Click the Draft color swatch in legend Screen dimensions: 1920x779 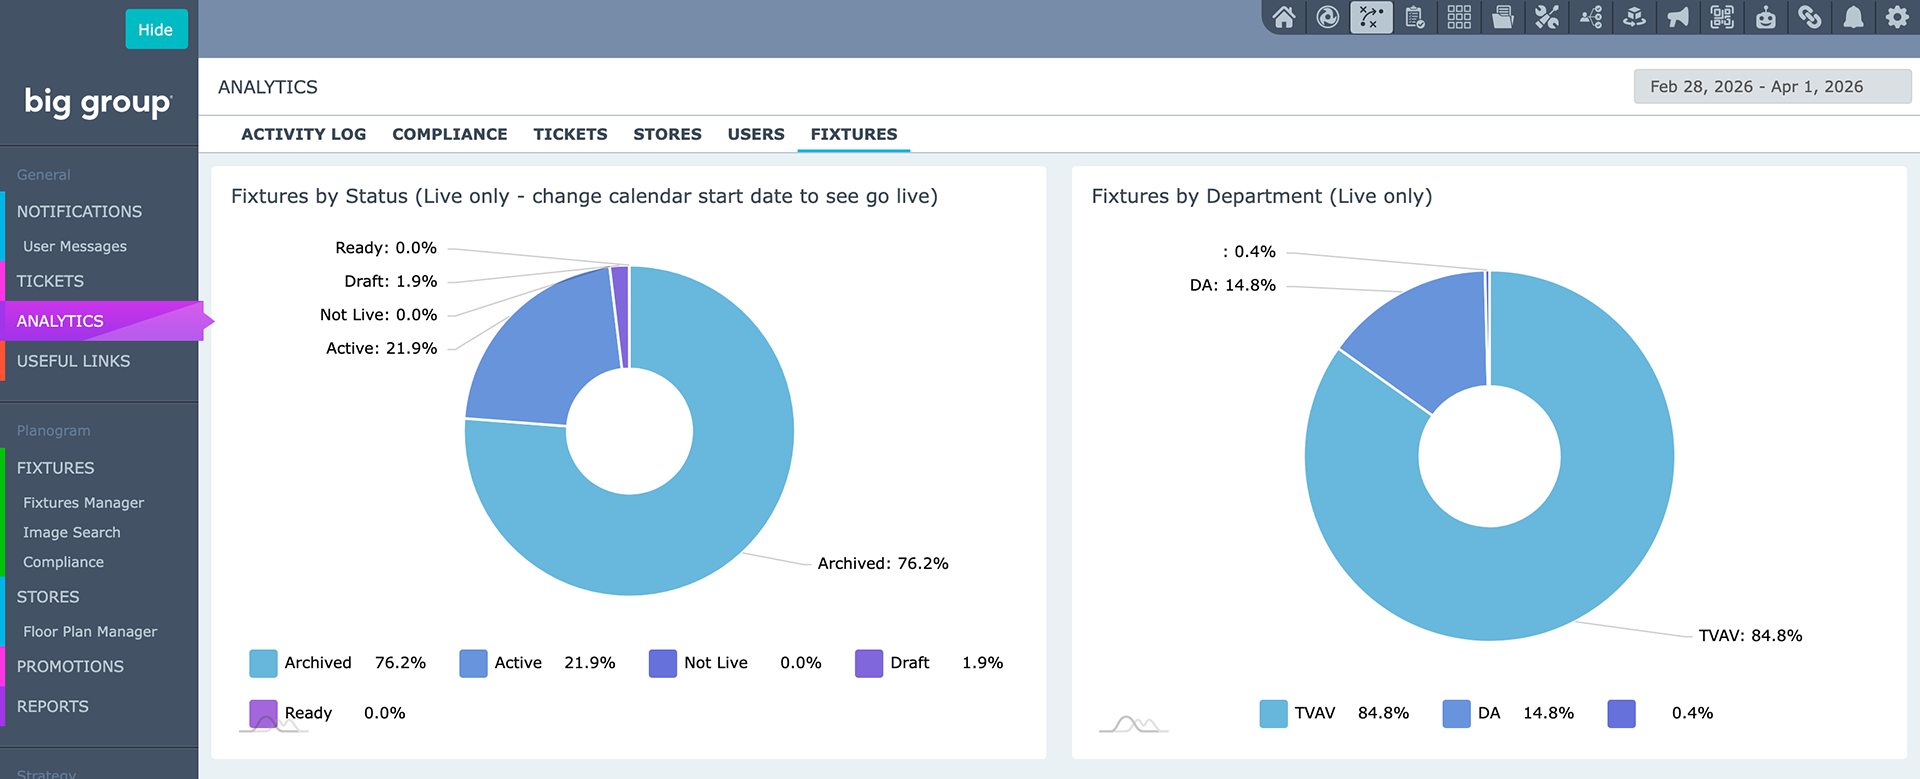[869, 663]
